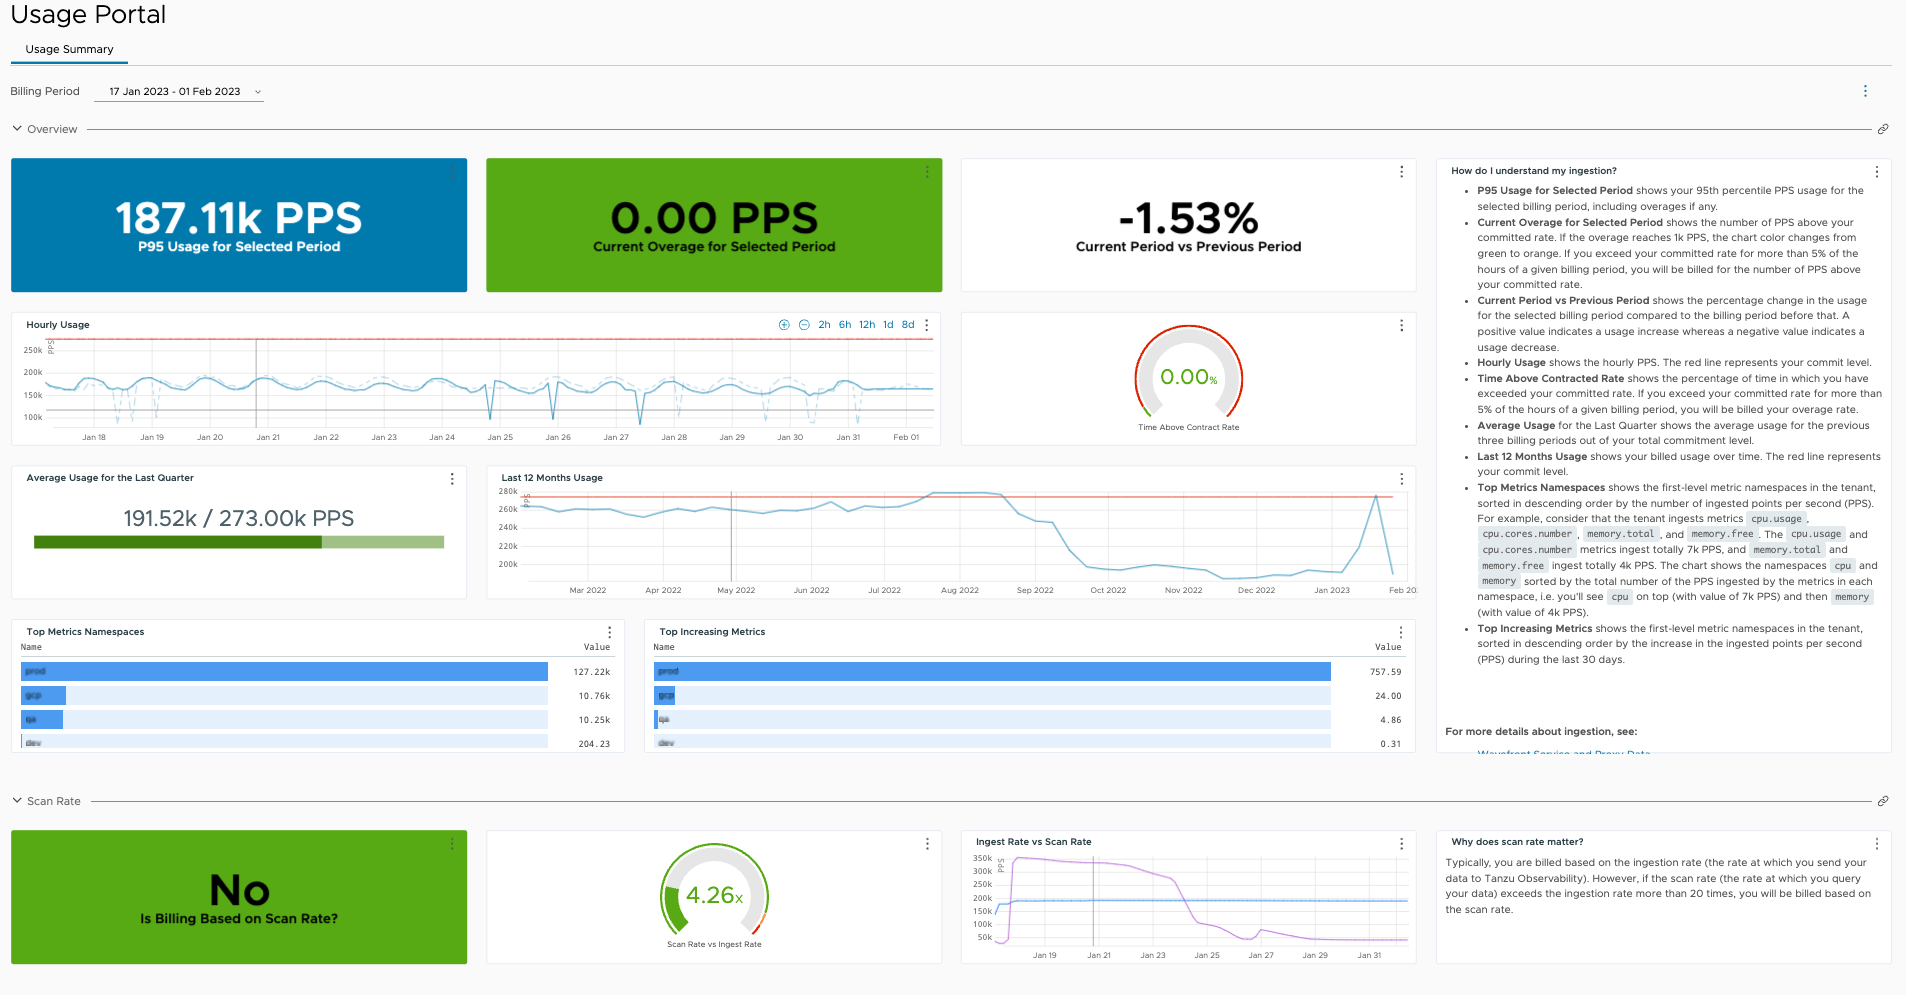Select value 10.25k in Top Metrics Namespaces
1906x995 pixels.
click(594, 720)
